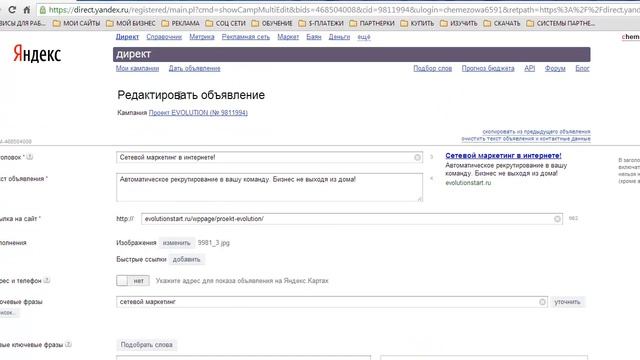This screenshot has width=640, height=360.
Task: Open the API link
Action: [x=529, y=69]
